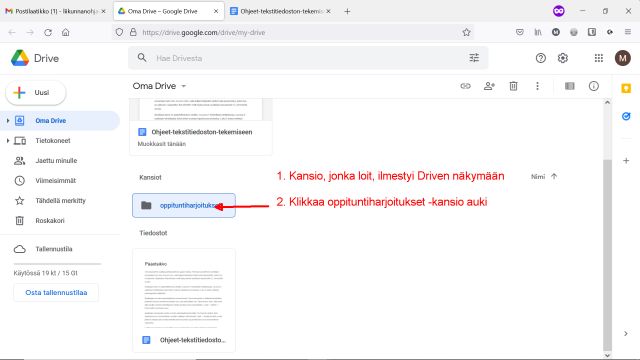Viewport: 640px width, 360px height.
Task: Show details info icon
Action: [x=593, y=86]
